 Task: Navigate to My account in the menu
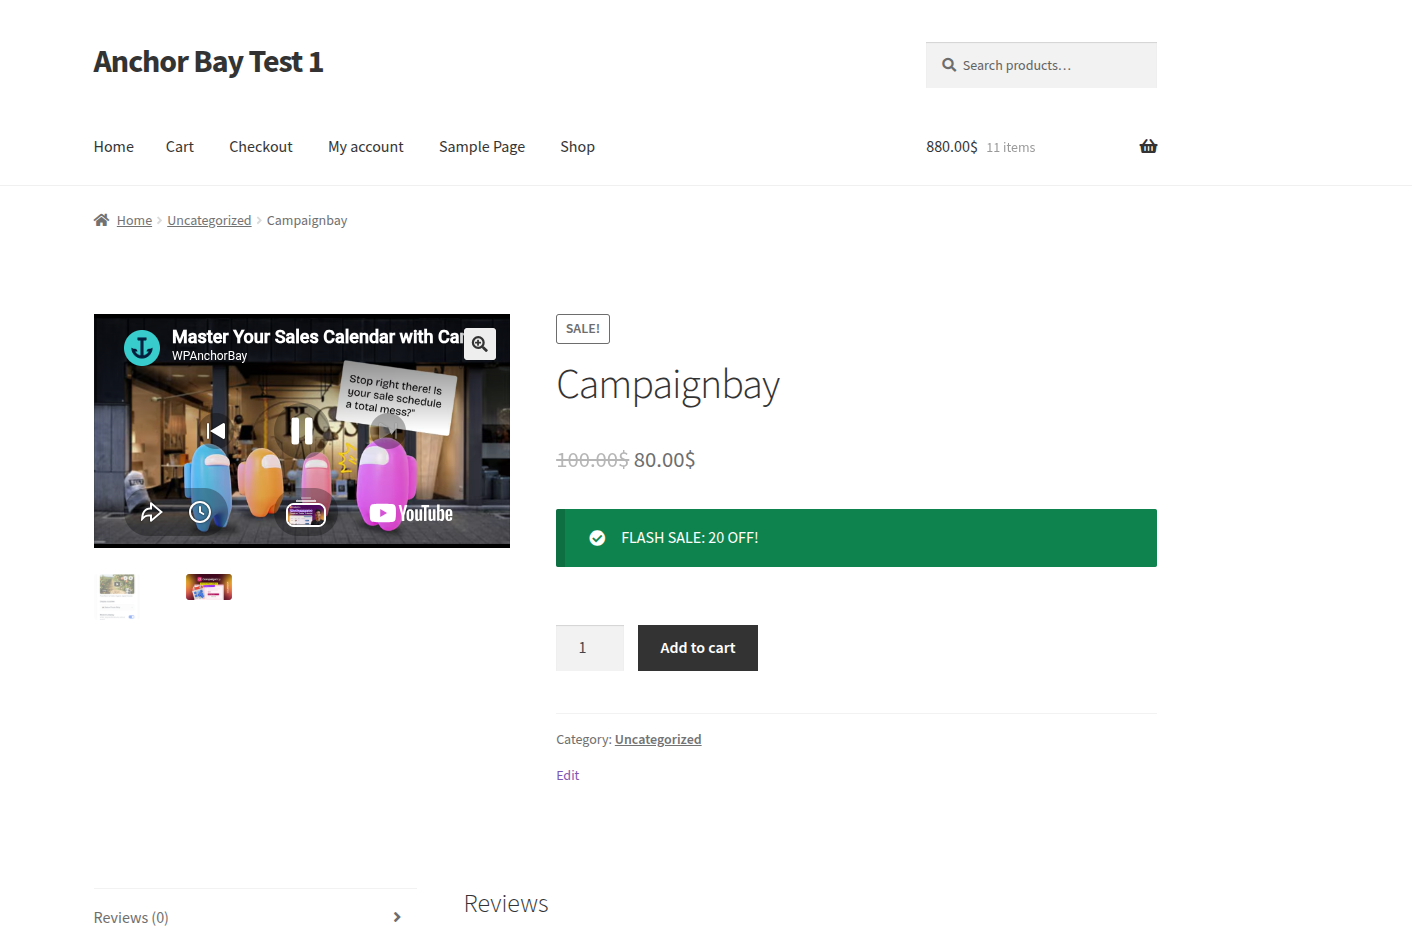[365, 146]
